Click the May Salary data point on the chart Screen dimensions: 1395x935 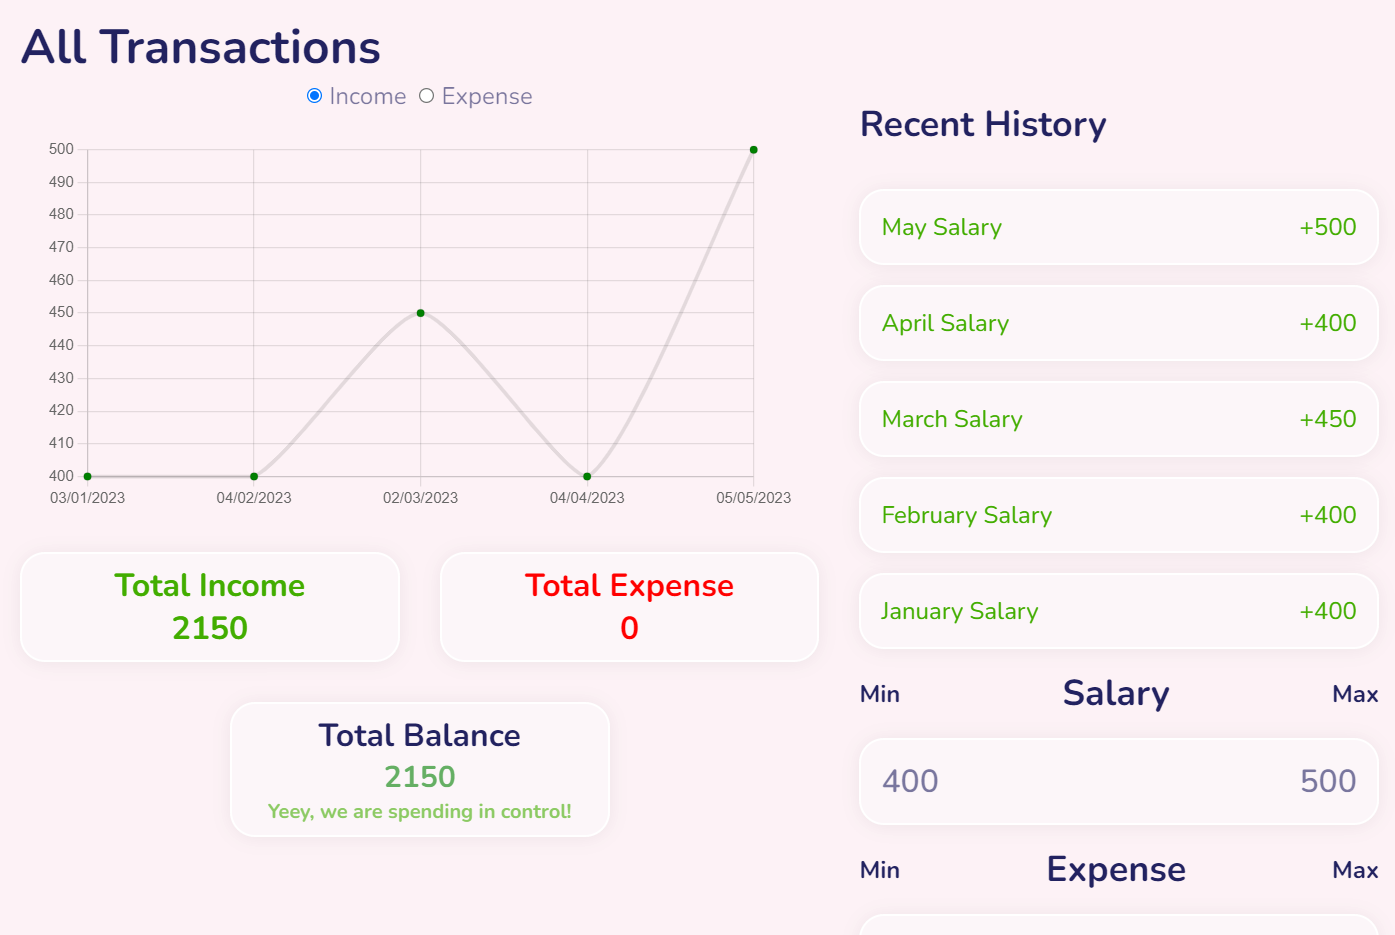(752, 149)
